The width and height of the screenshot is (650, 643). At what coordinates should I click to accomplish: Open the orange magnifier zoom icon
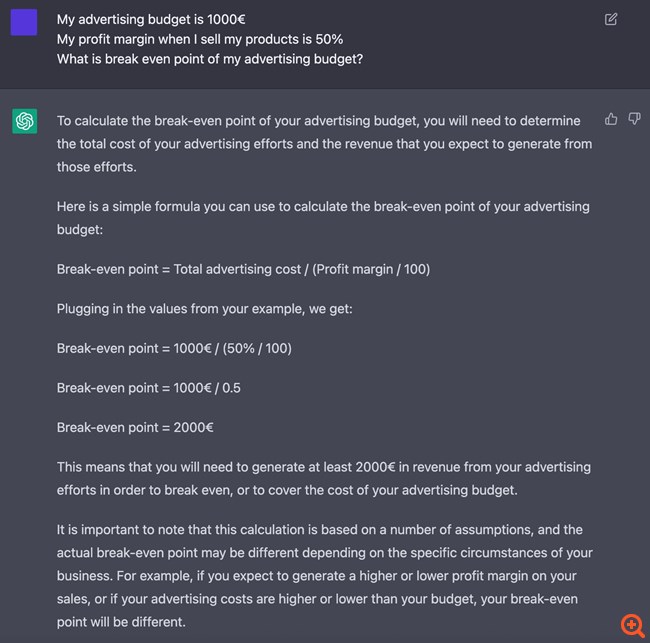(x=632, y=625)
